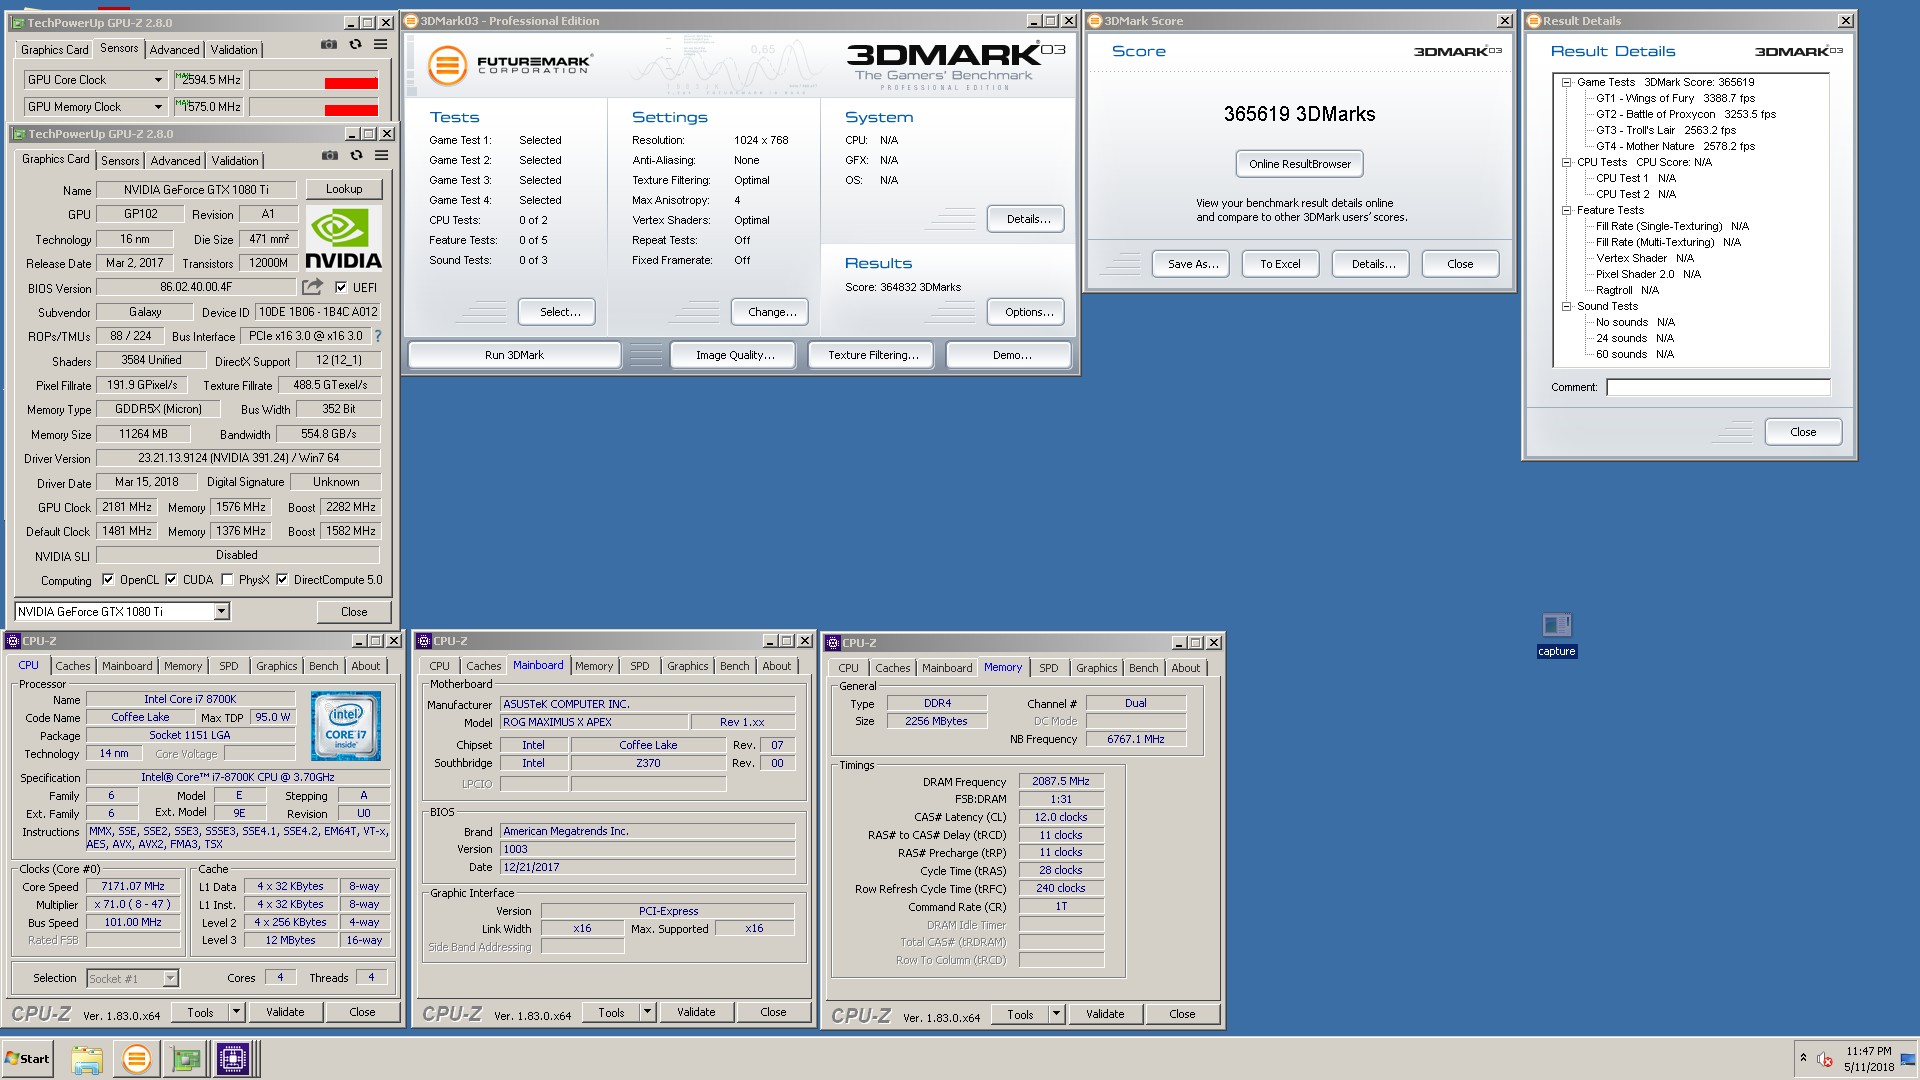Select GT4 - Mother Nature result row
The image size is (1920, 1080).
(1675, 146)
